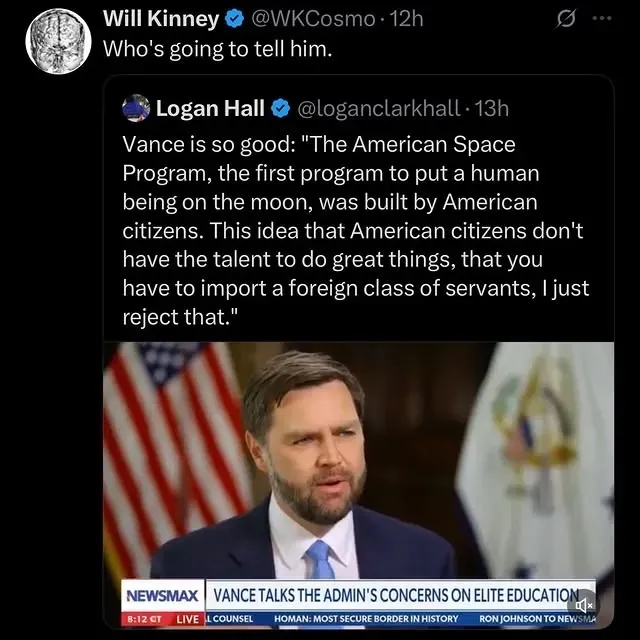Open the three-dot more options menu
Image resolution: width=640 pixels, height=640 pixels.
click(x=602, y=18)
